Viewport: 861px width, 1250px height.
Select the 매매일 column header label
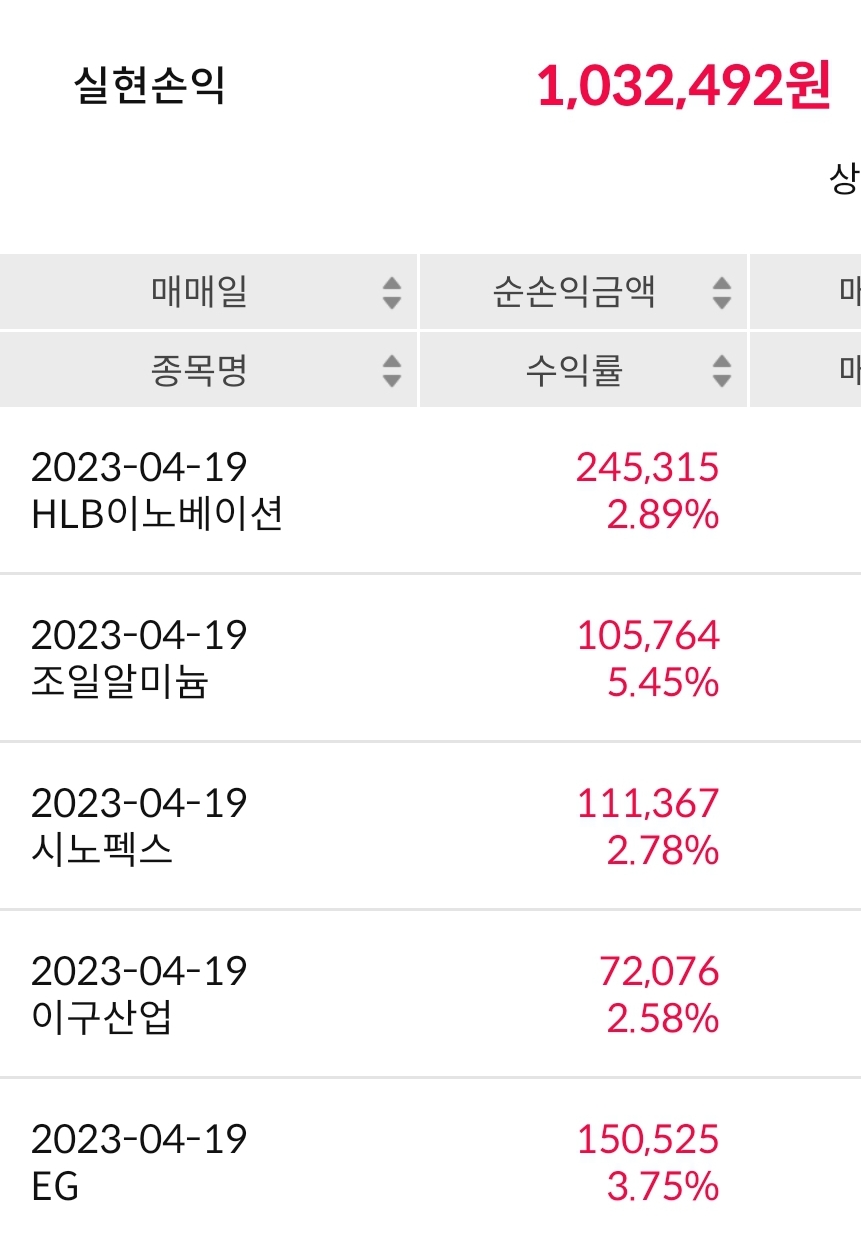click(x=200, y=293)
